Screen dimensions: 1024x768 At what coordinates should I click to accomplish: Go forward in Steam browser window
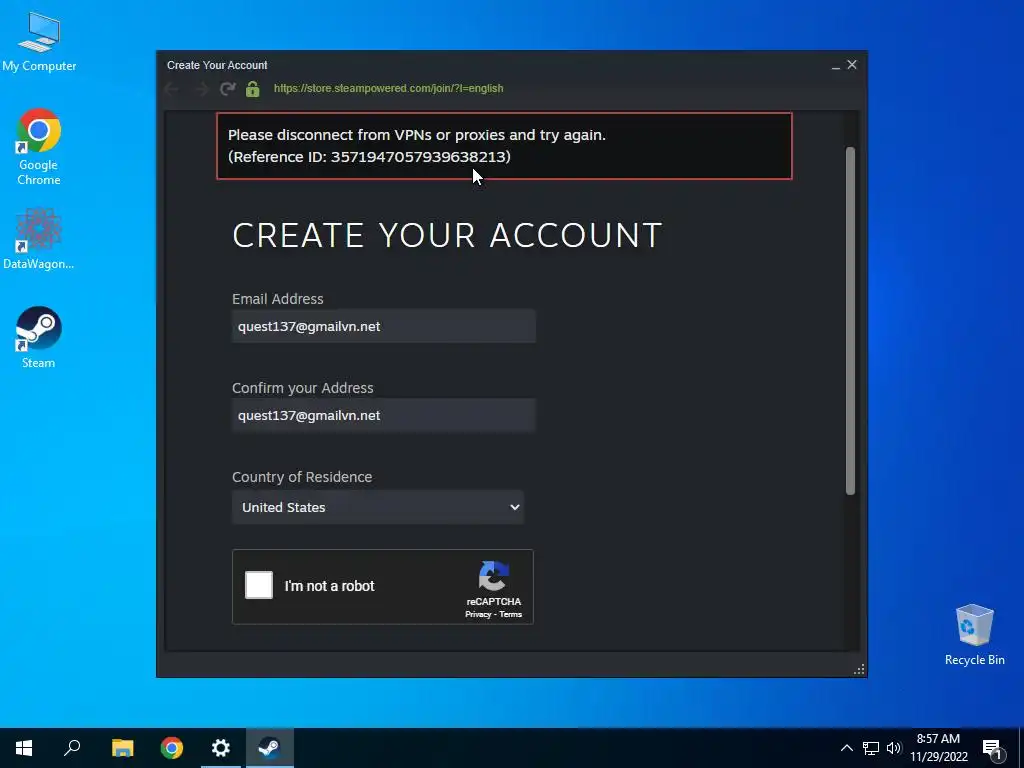point(201,89)
